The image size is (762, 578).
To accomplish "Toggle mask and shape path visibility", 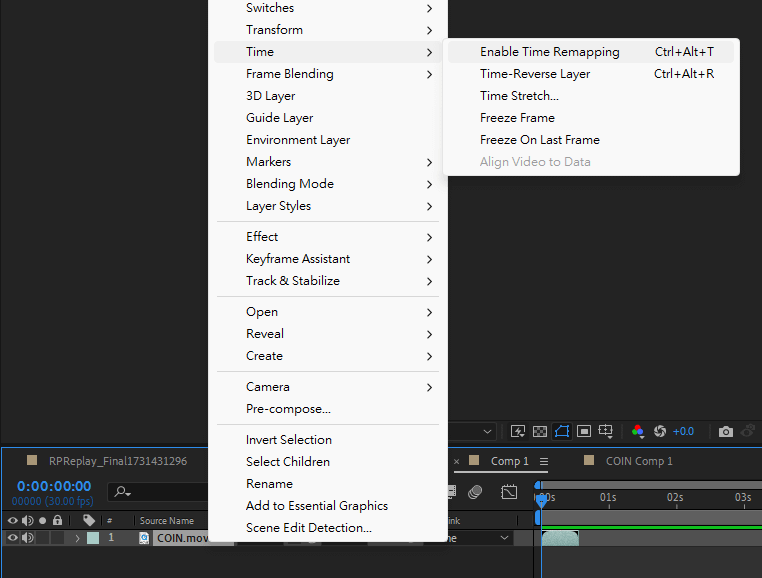I will (562, 432).
